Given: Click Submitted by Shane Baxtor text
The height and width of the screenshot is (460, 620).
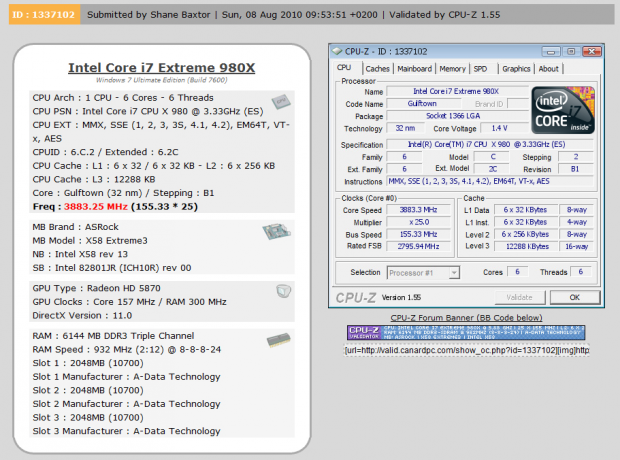Looking at the screenshot, I should coord(149,15).
